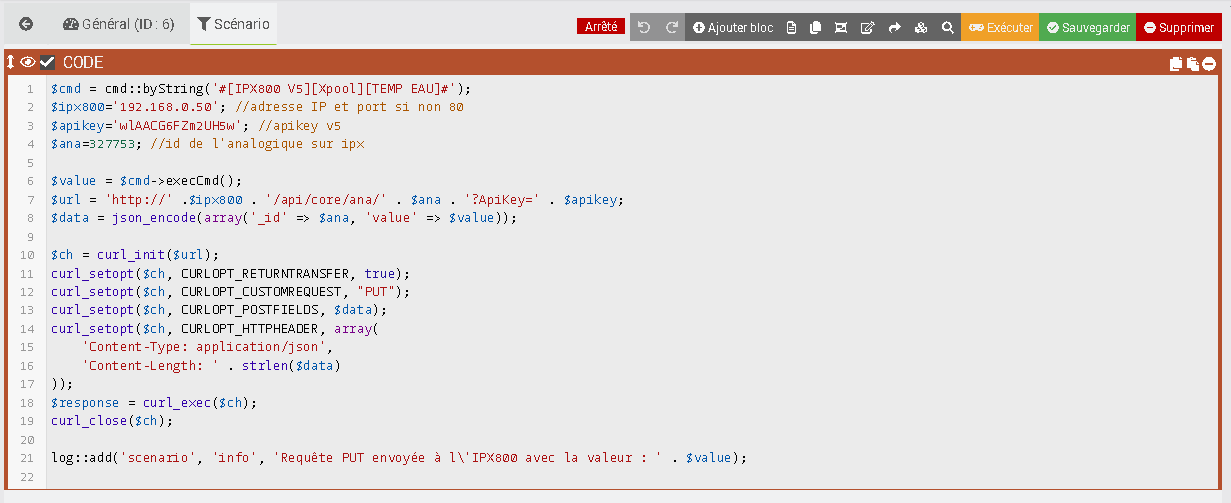The height and width of the screenshot is (503, 1231).
Task: Click the CURLOPT_POSTFIELDS line
Action: coord(219,310)
